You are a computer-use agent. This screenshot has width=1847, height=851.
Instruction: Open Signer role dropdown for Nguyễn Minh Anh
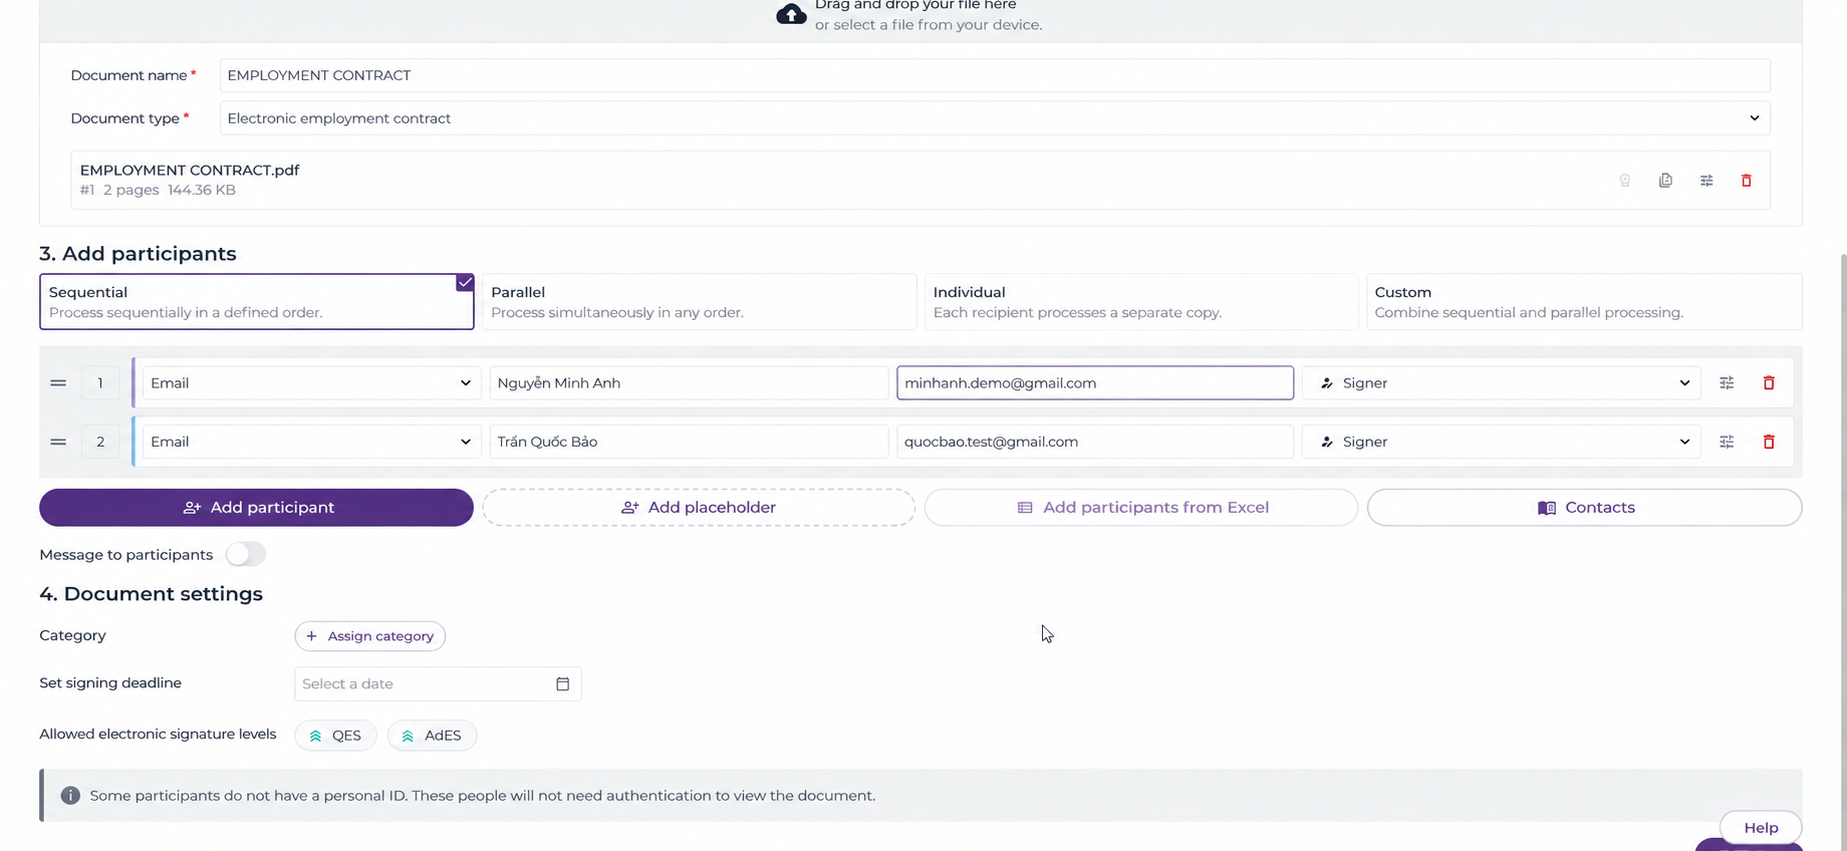(1500, 383)
